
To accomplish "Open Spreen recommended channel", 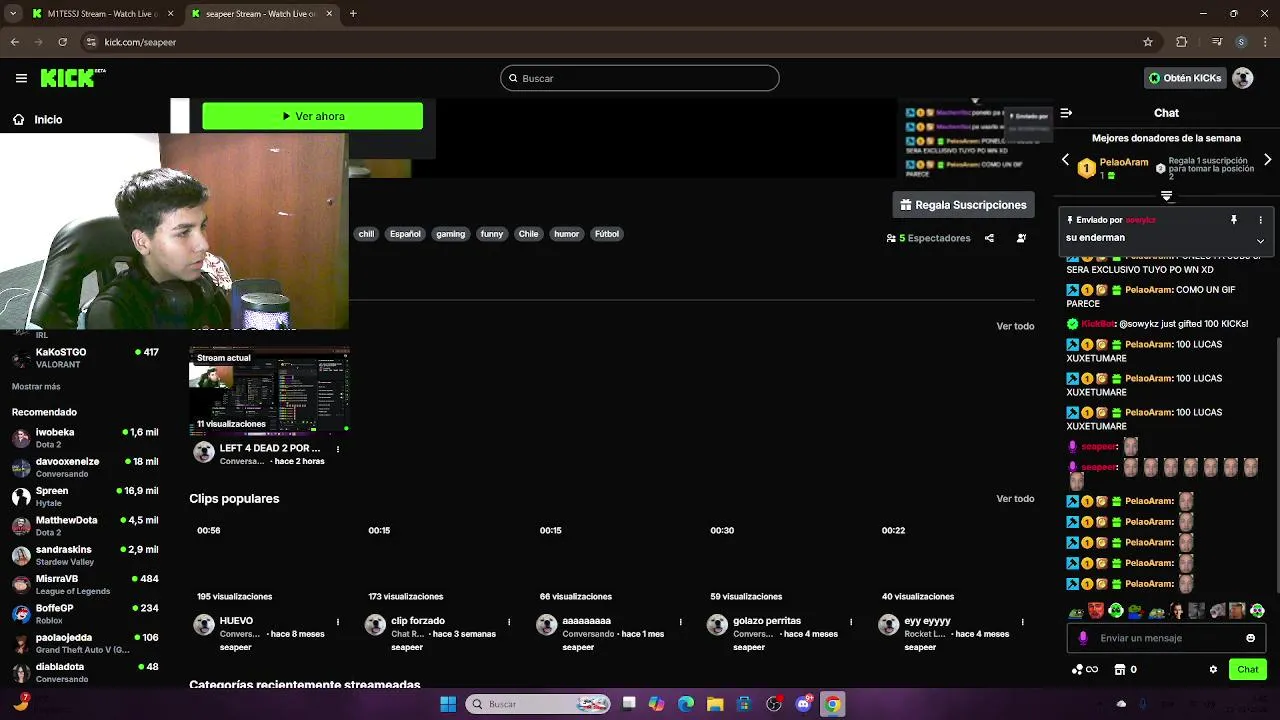I will pos(85,497).
